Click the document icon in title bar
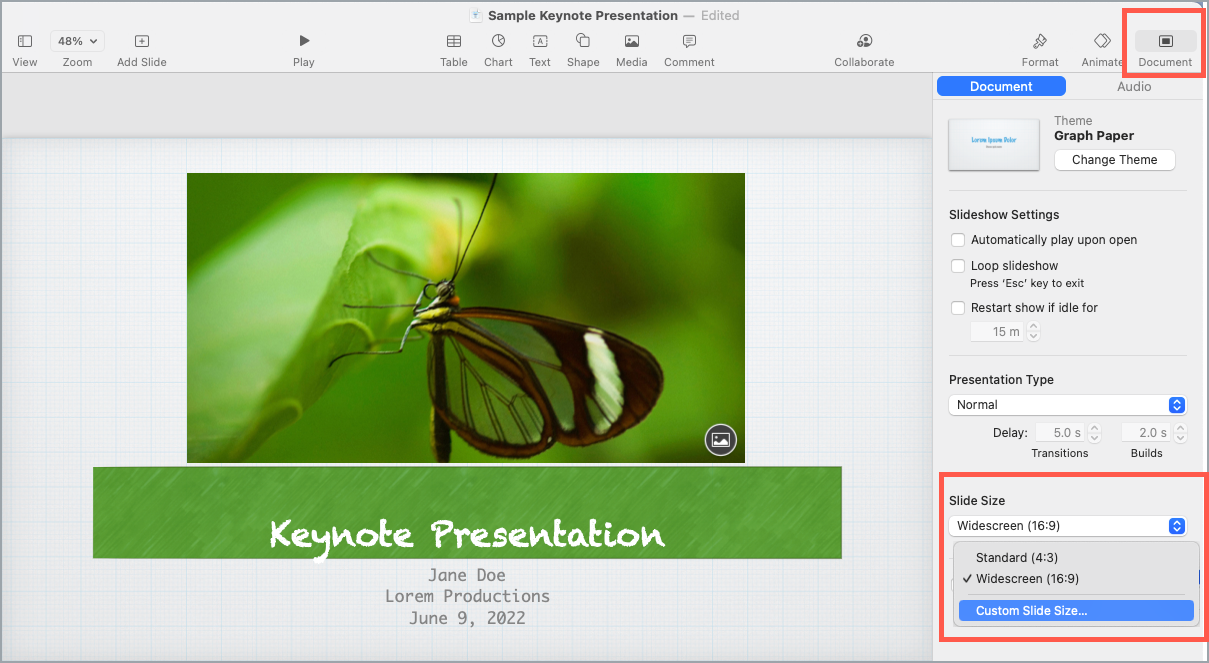1209x663 pixels. 476,15
